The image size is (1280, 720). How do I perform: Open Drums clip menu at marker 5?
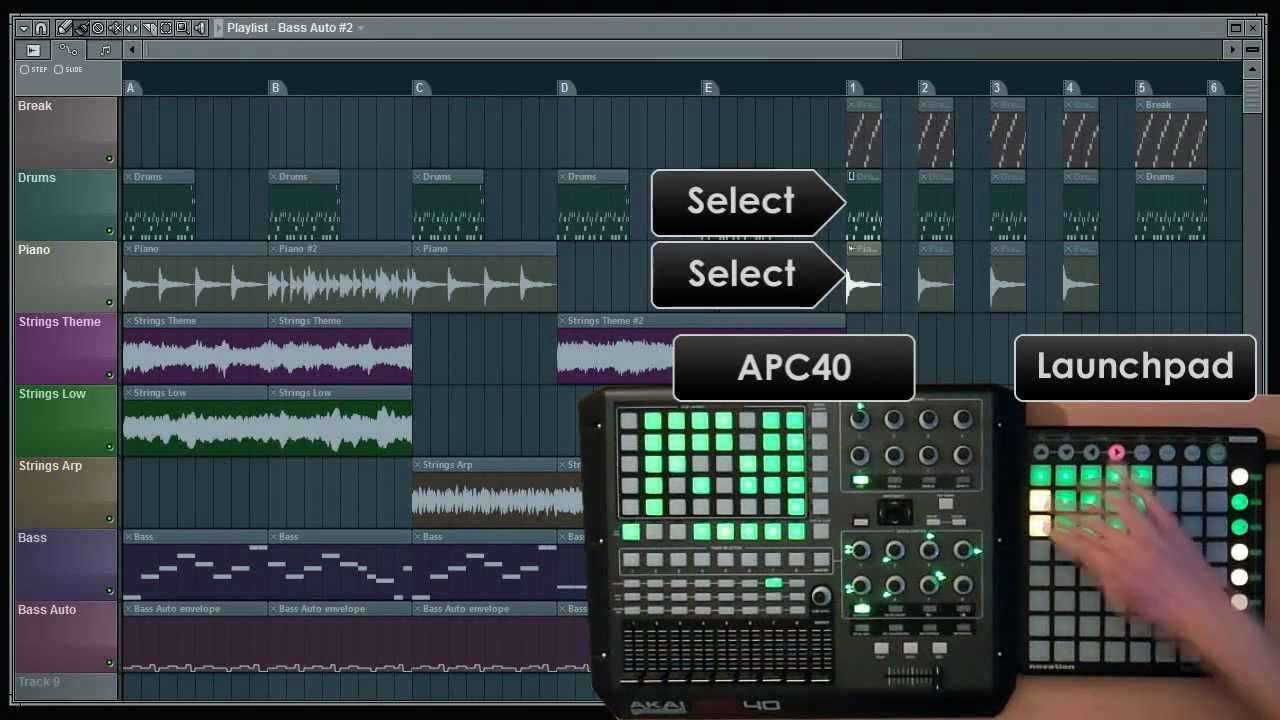tap(1141, 177)
